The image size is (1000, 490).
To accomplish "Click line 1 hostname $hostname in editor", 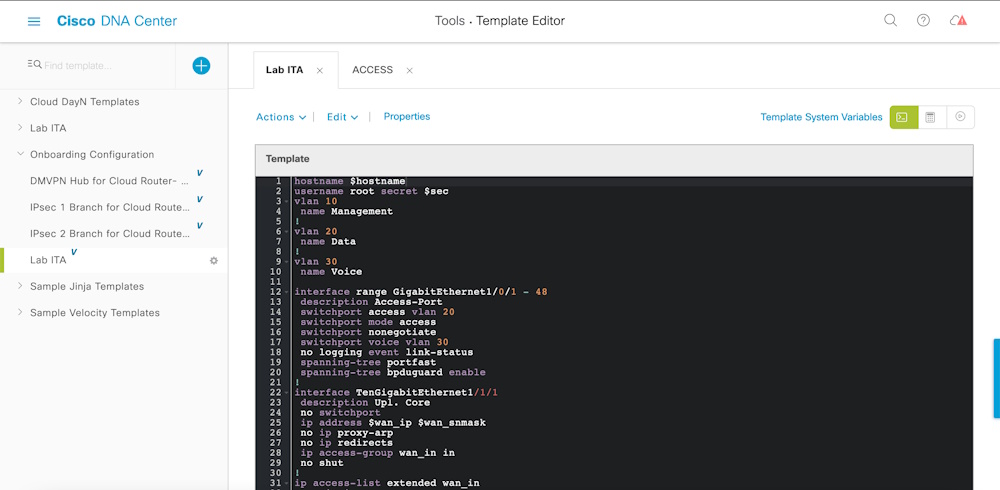I will (x=349, y=181).
